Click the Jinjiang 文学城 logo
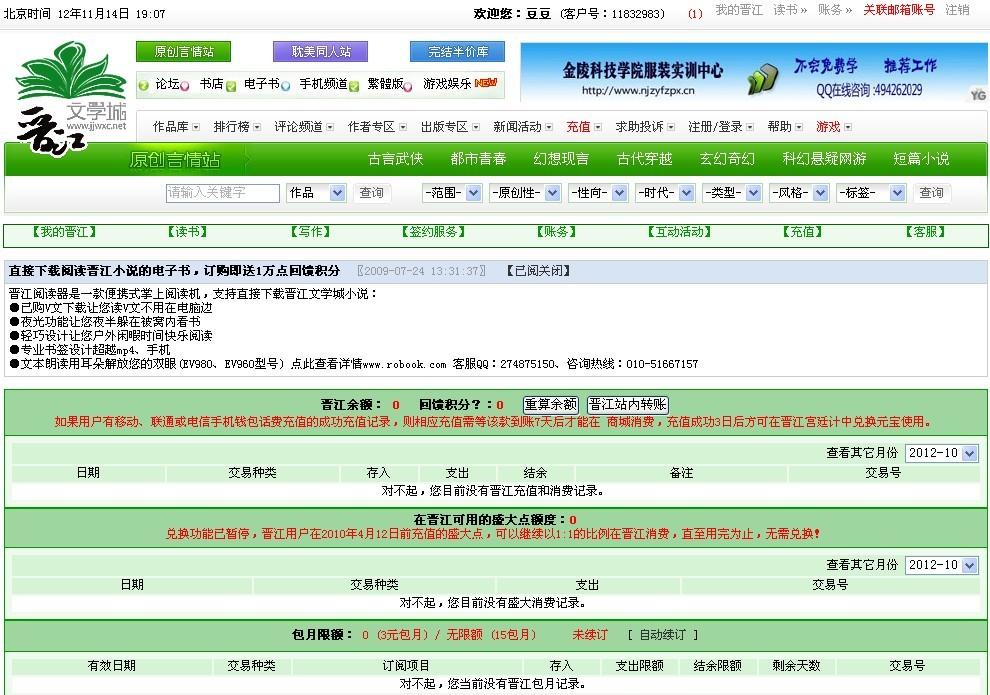The width and height of the screenshot is (990, 695). pyautogui.click(x=71, y=98)
